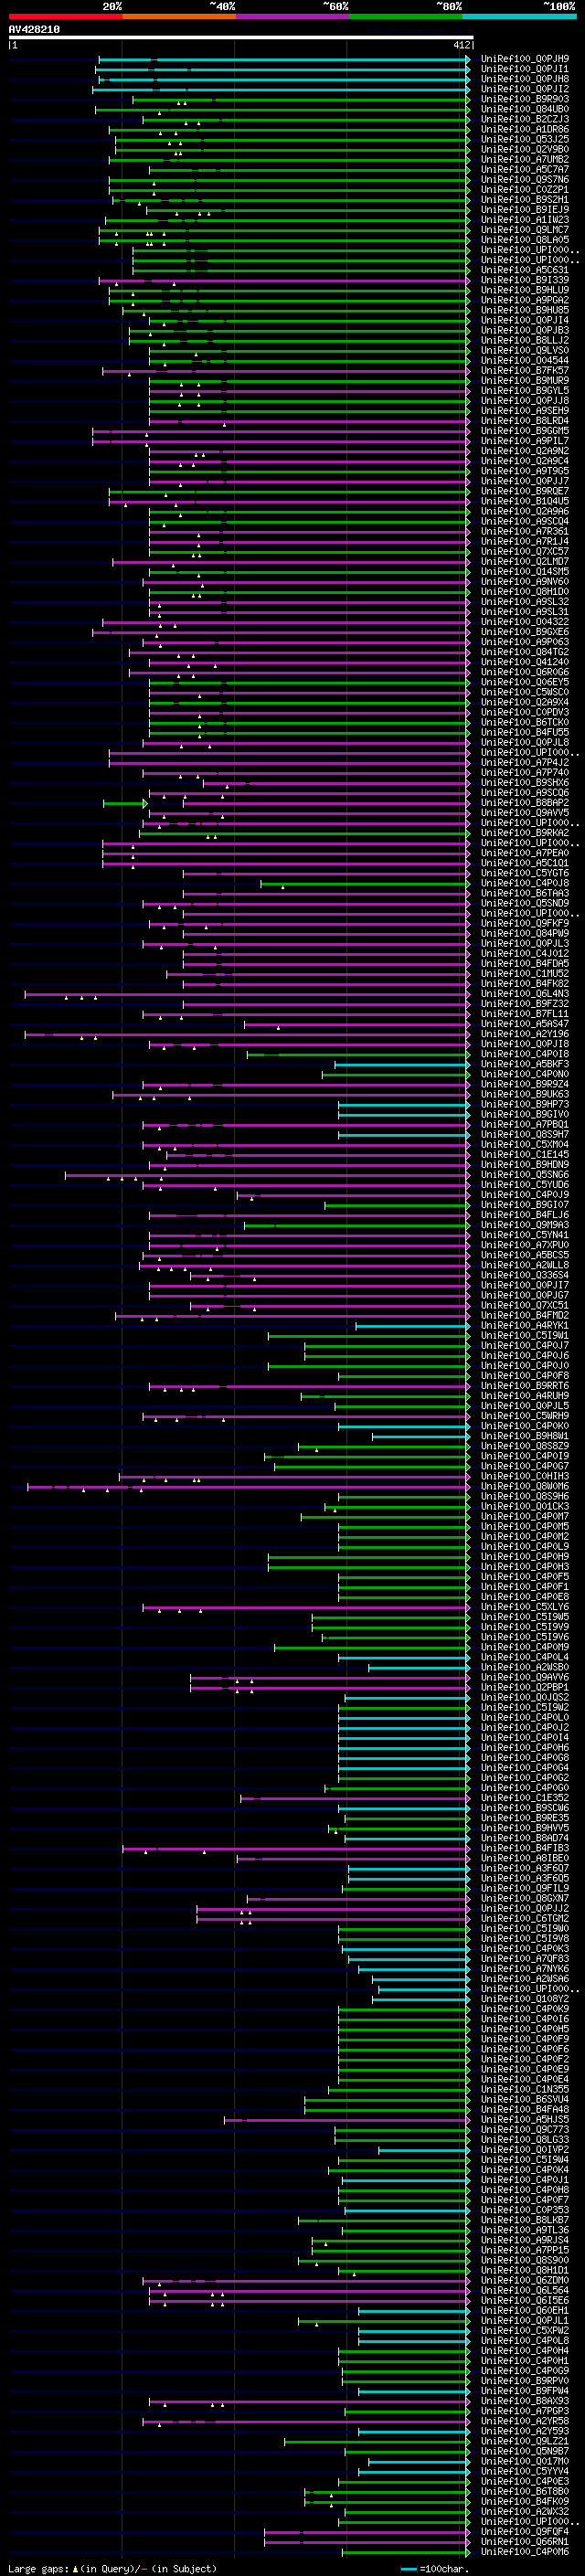
Task: Click green alignment bar for UniRef100_Q84UB0
Action: [x=283, y=109]
